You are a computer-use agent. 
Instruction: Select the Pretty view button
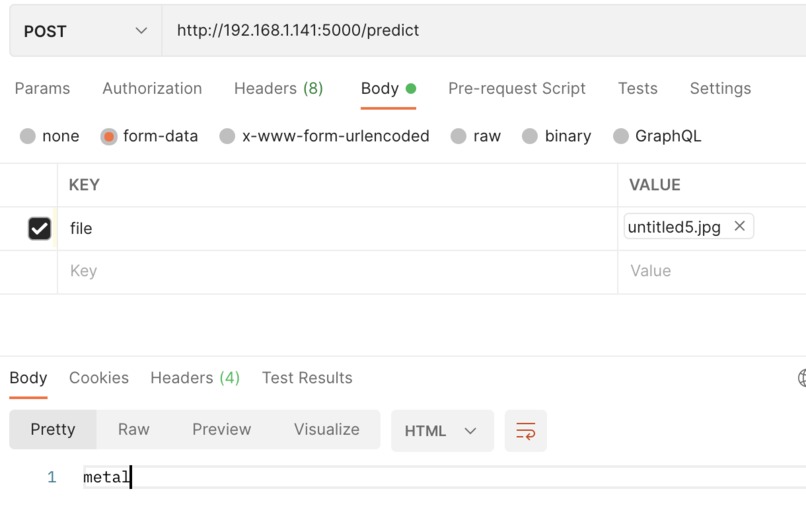tap(53, 430)
